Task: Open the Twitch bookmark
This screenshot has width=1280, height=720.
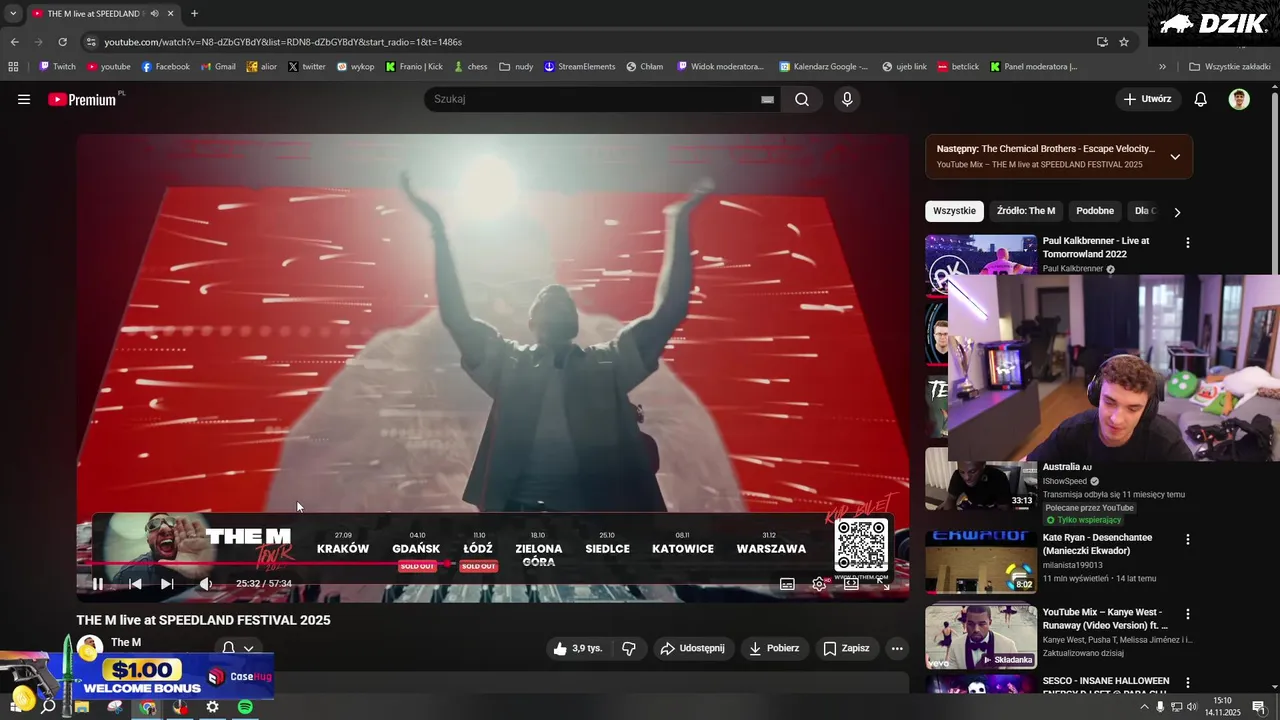Action: [57, 67]
